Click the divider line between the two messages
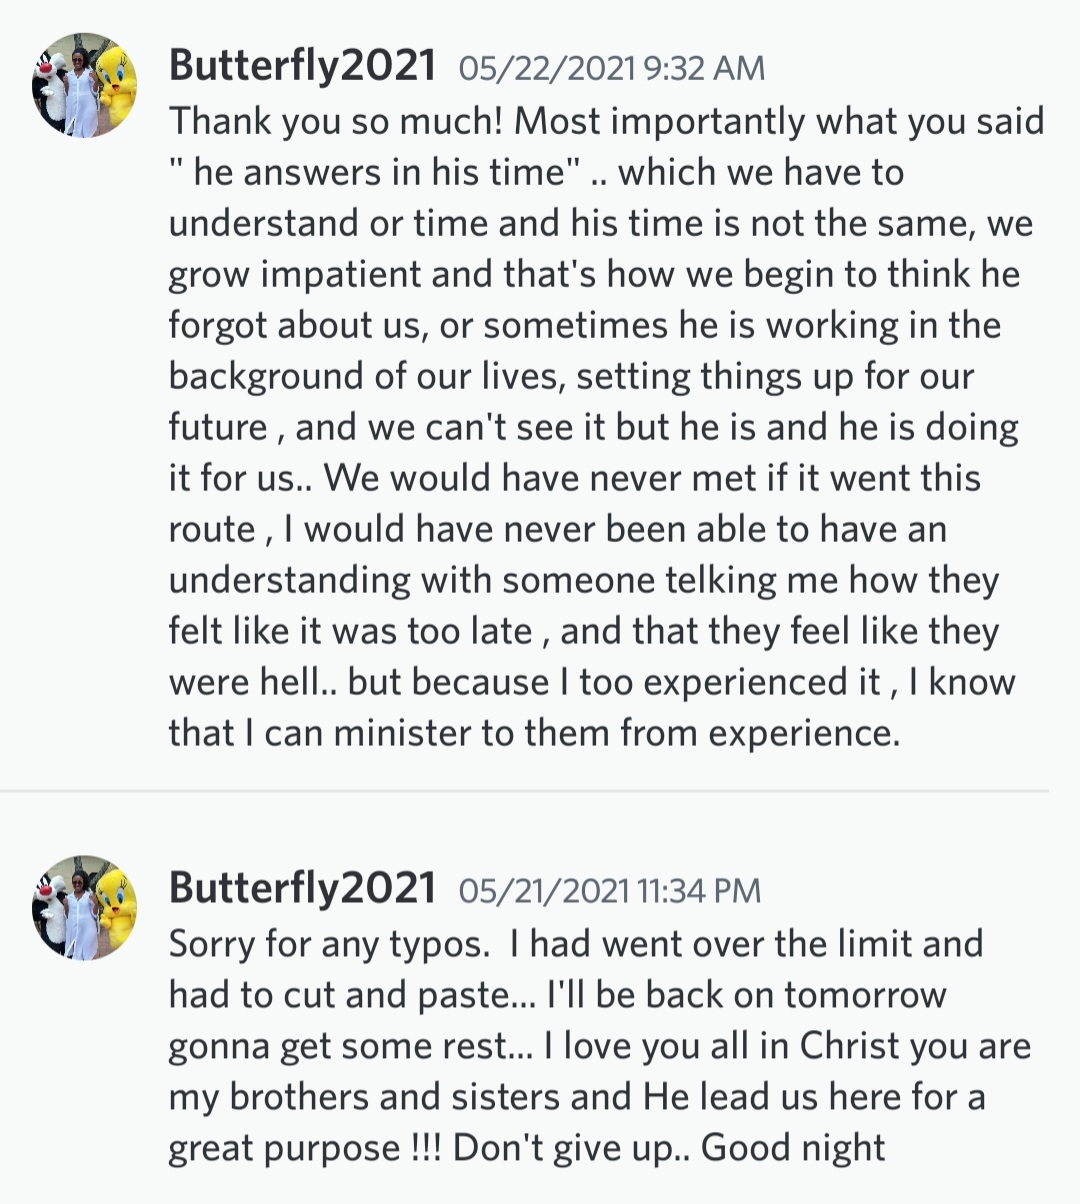1080x1204 pixels. point(524,791)
